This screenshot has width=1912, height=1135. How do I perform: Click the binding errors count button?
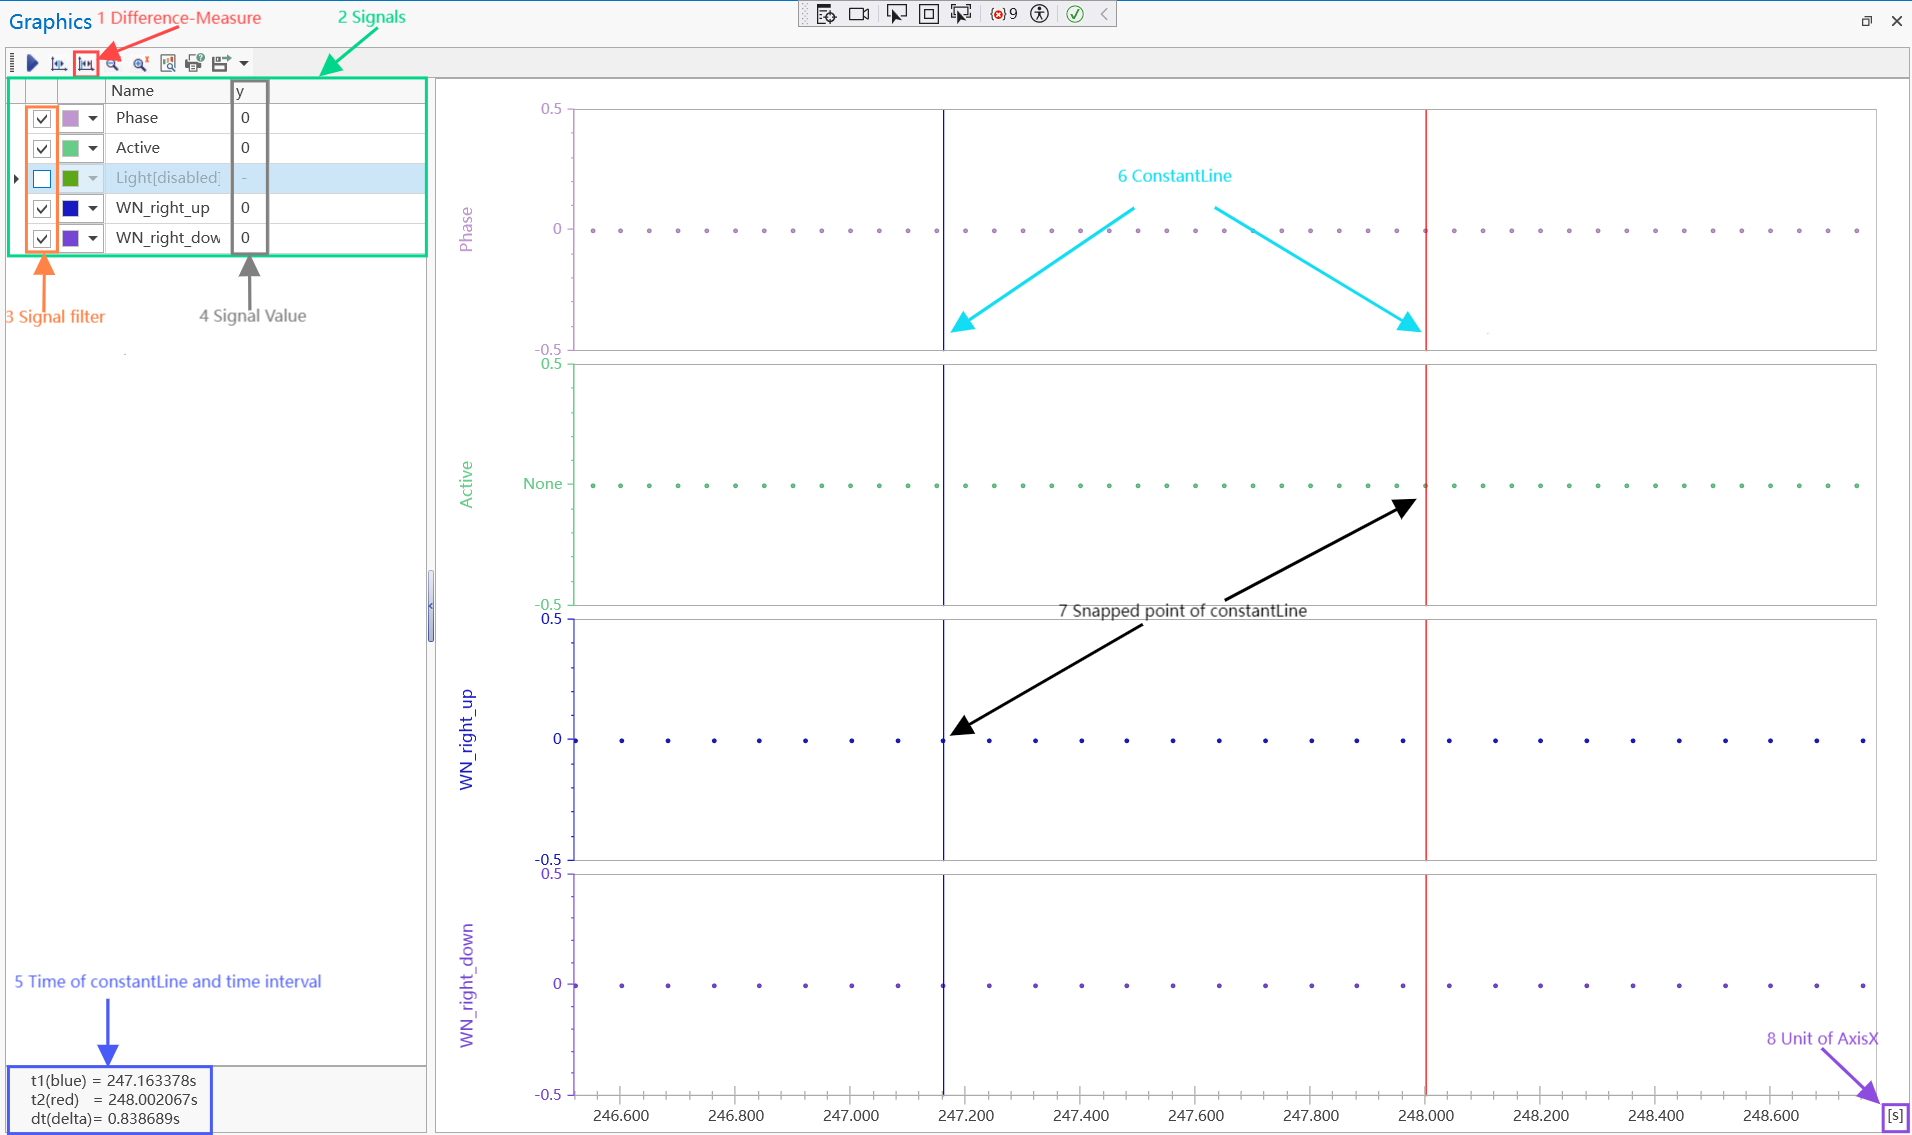pyautogui.click(x=1003, y=14)
